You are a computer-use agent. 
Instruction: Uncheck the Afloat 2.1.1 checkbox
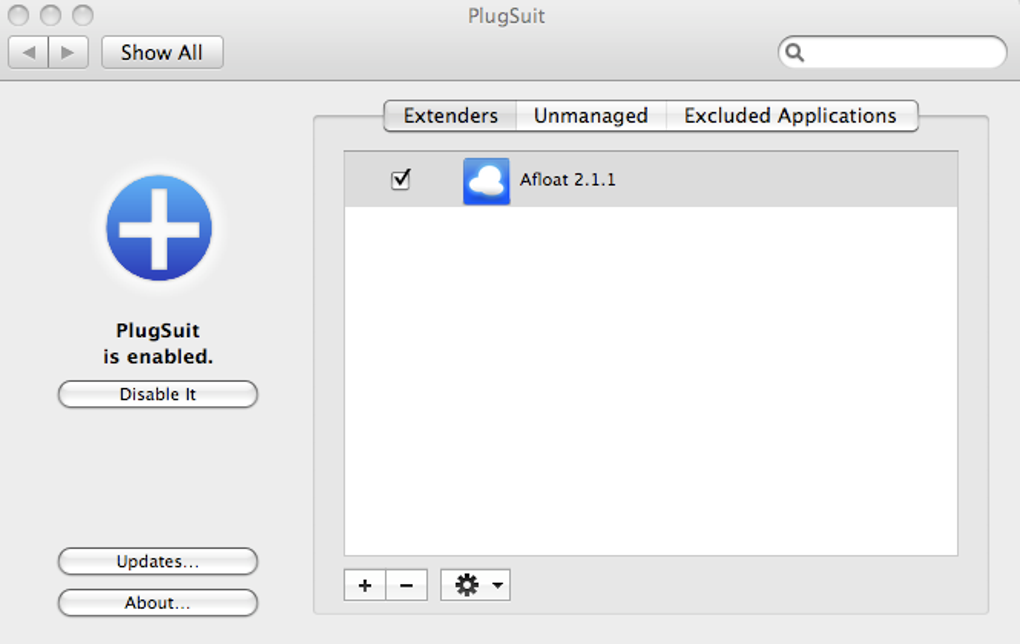401,180
